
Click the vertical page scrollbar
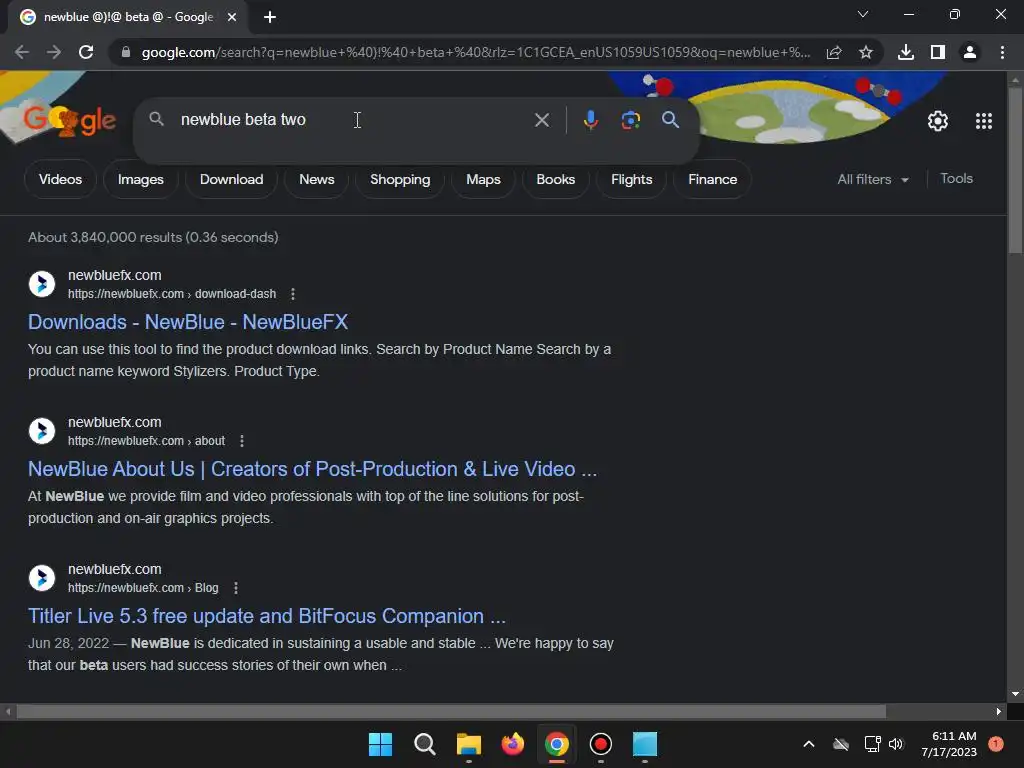(1015, 171)
